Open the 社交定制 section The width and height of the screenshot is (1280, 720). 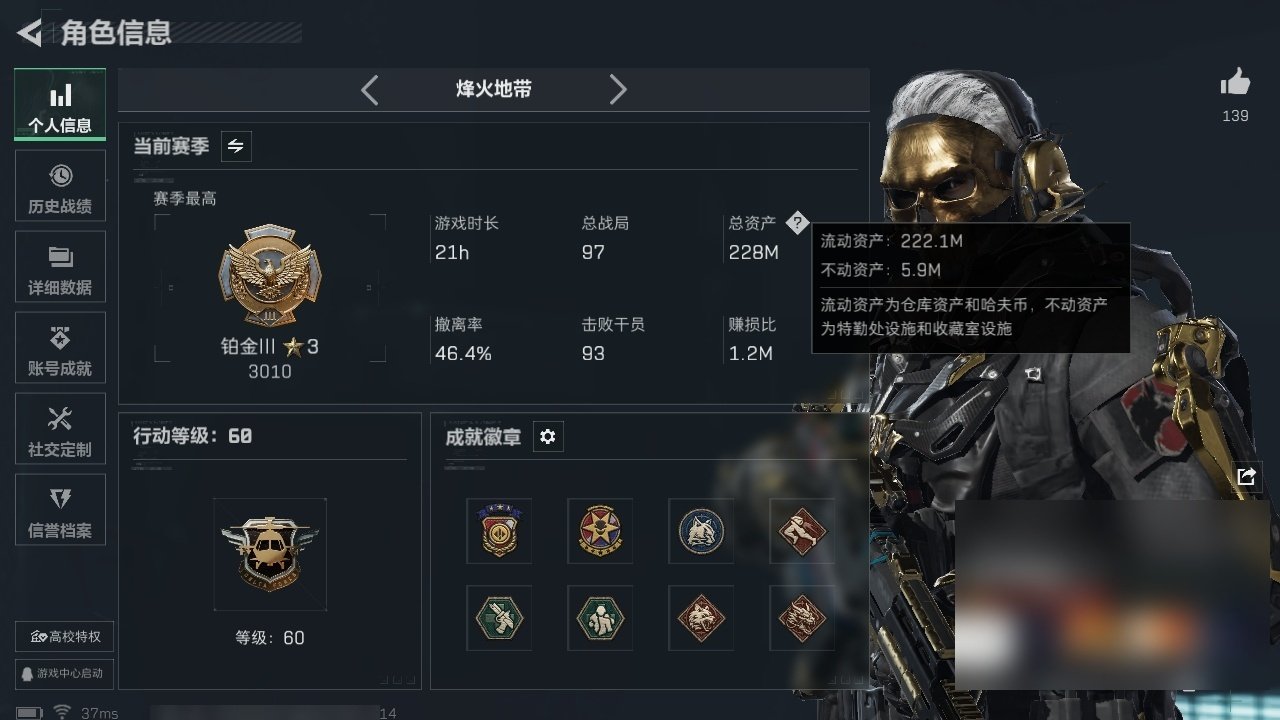pos(60,430)
